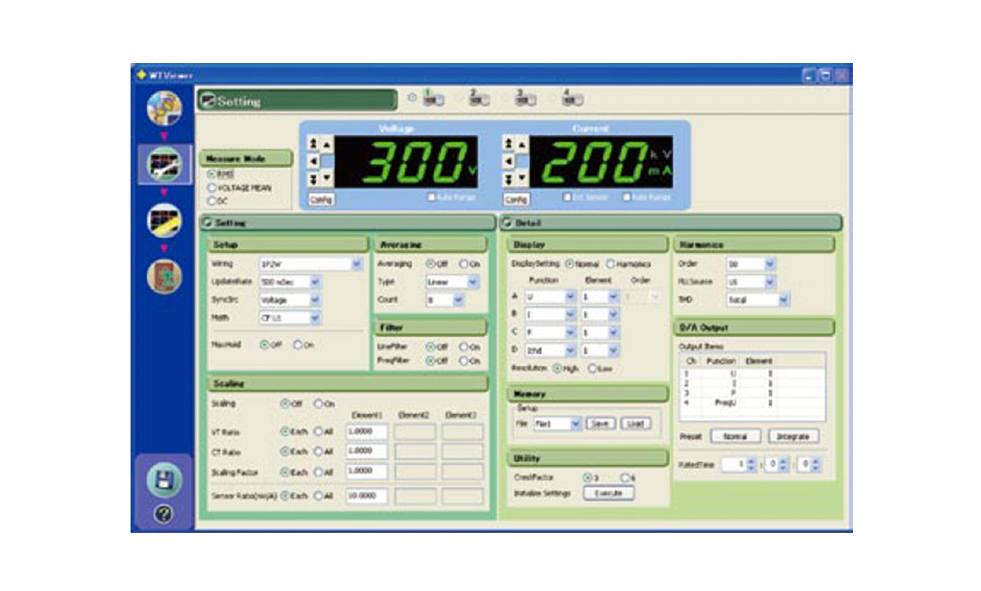Select device 4 icon in top bar
Screen dimensions: 981x591
(x=572, y=99)
